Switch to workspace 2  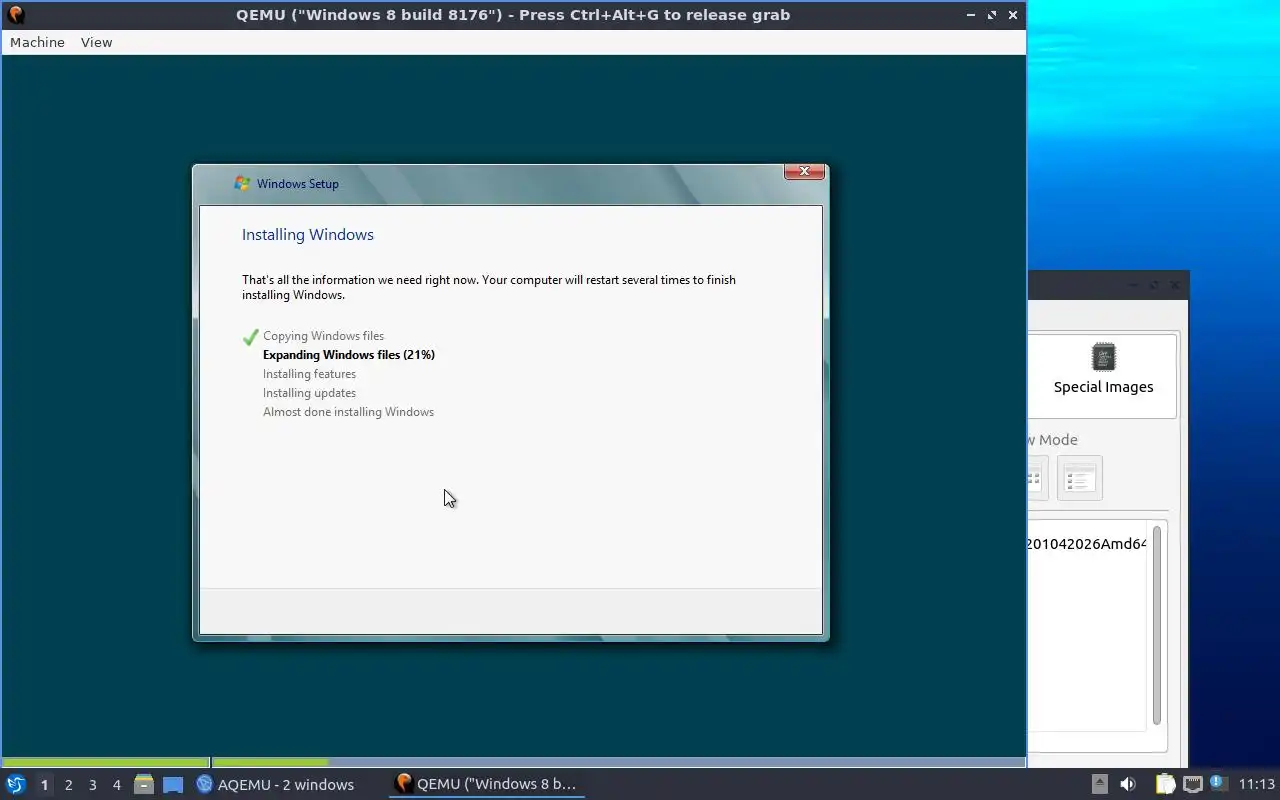tap(68, 785)
